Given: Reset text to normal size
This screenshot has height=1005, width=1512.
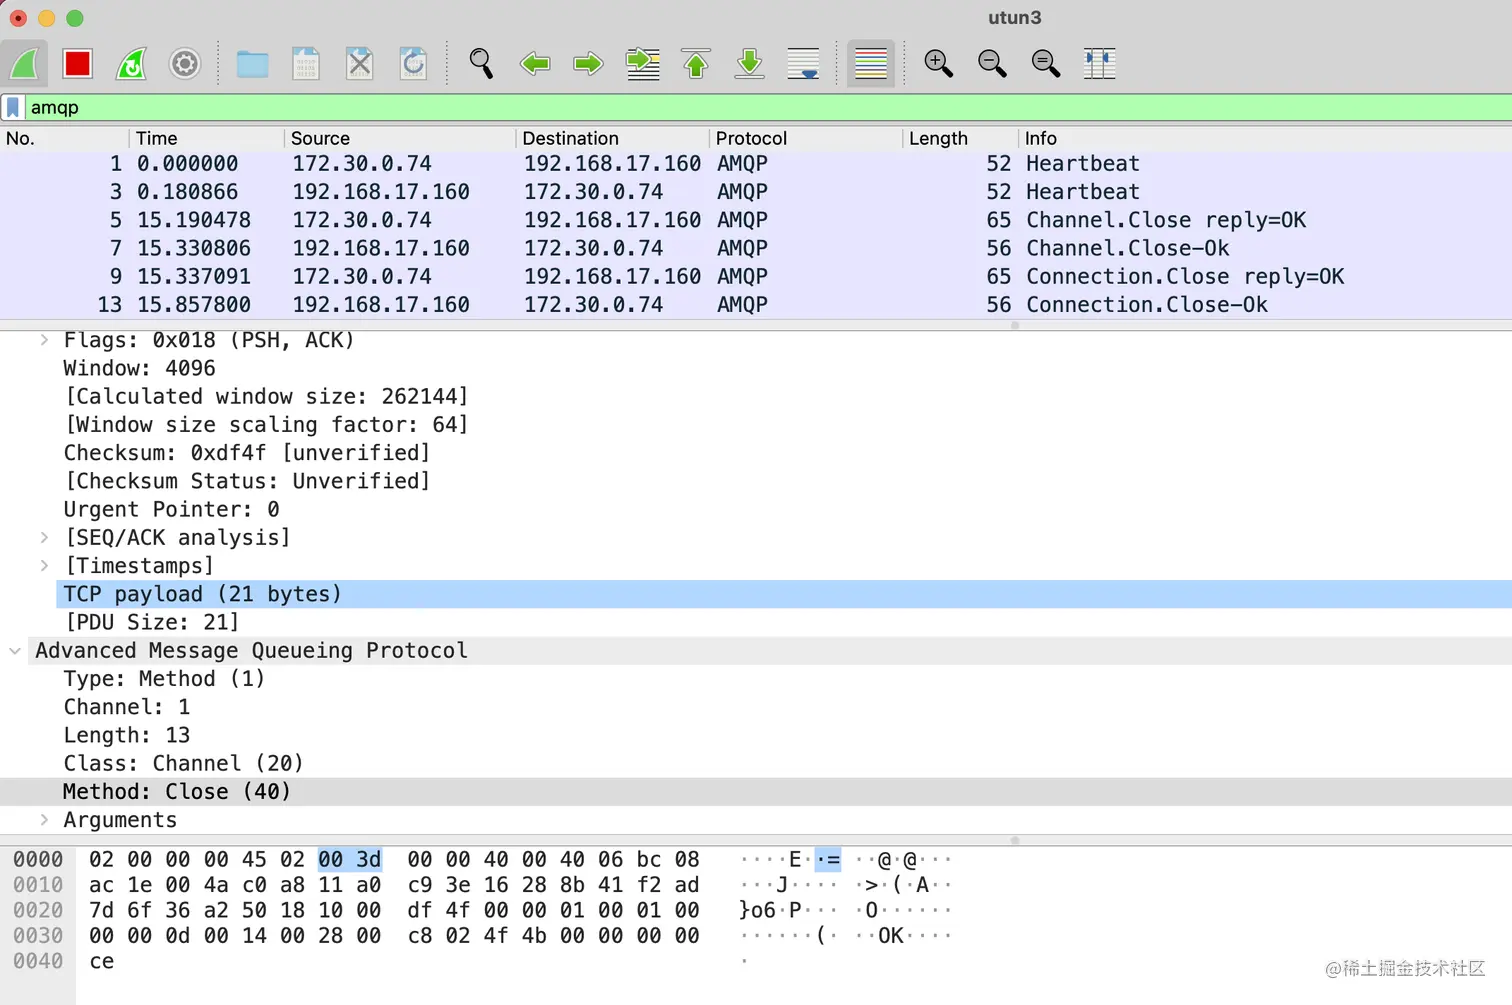Looking at the screenshot, I should pyautogui.click(x=1046, y=64).
